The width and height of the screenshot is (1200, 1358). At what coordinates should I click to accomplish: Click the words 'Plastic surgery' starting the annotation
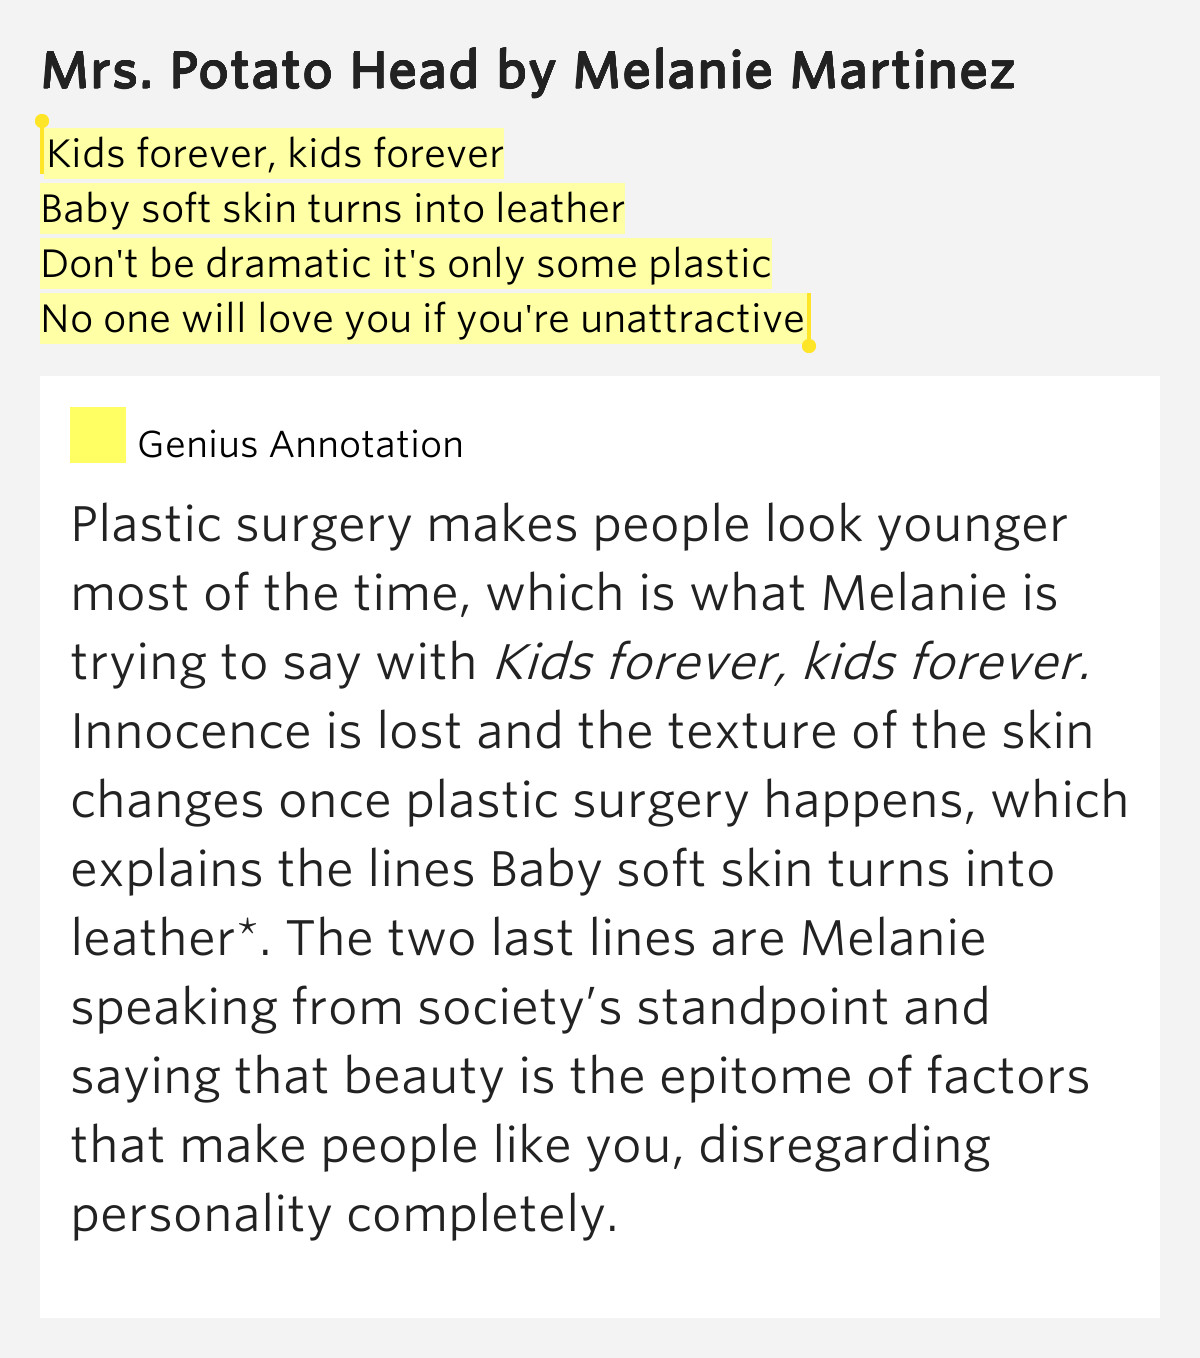tap(241, 526)
